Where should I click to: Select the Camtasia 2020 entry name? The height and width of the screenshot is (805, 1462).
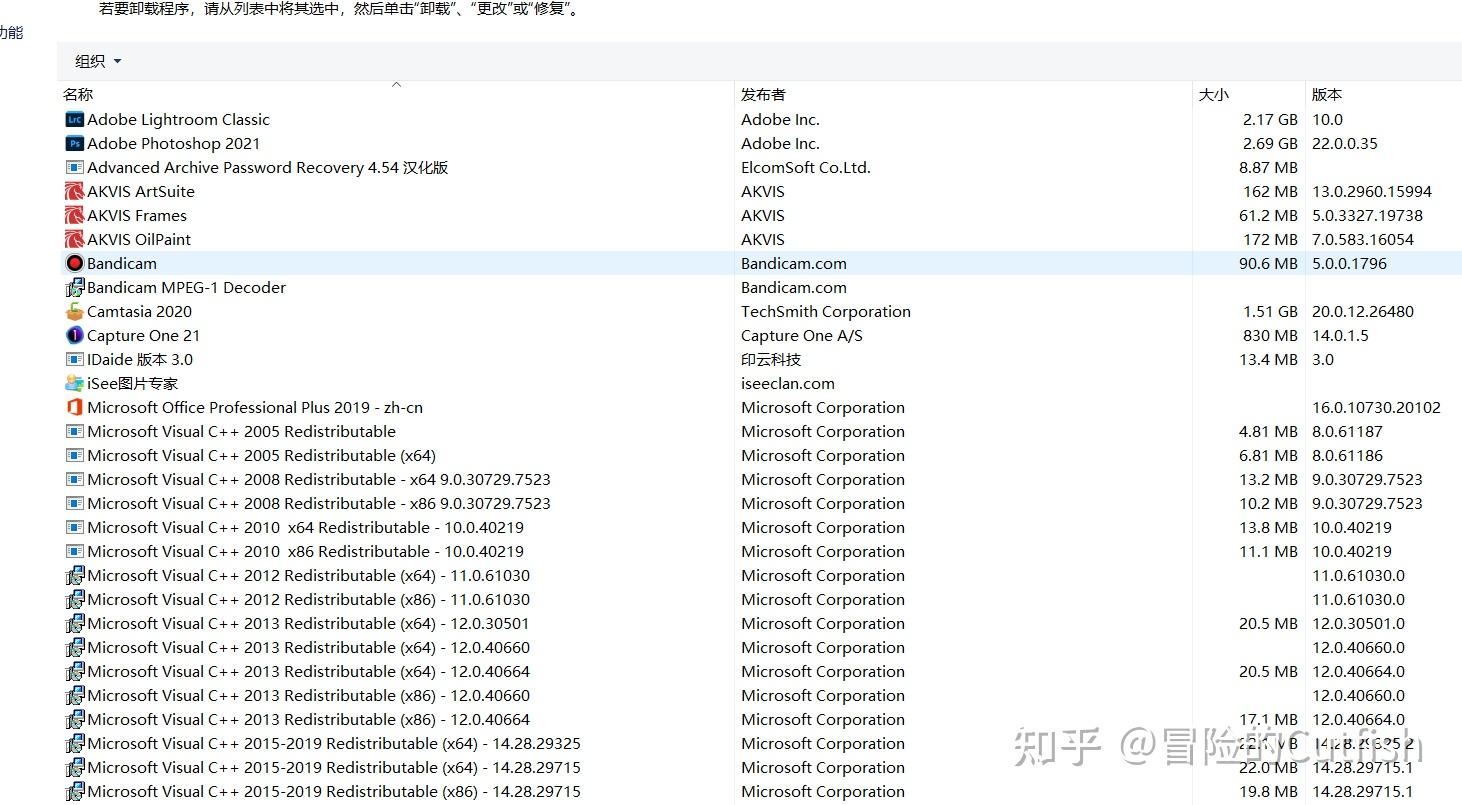pyautogui.click(x=139, y=311)
